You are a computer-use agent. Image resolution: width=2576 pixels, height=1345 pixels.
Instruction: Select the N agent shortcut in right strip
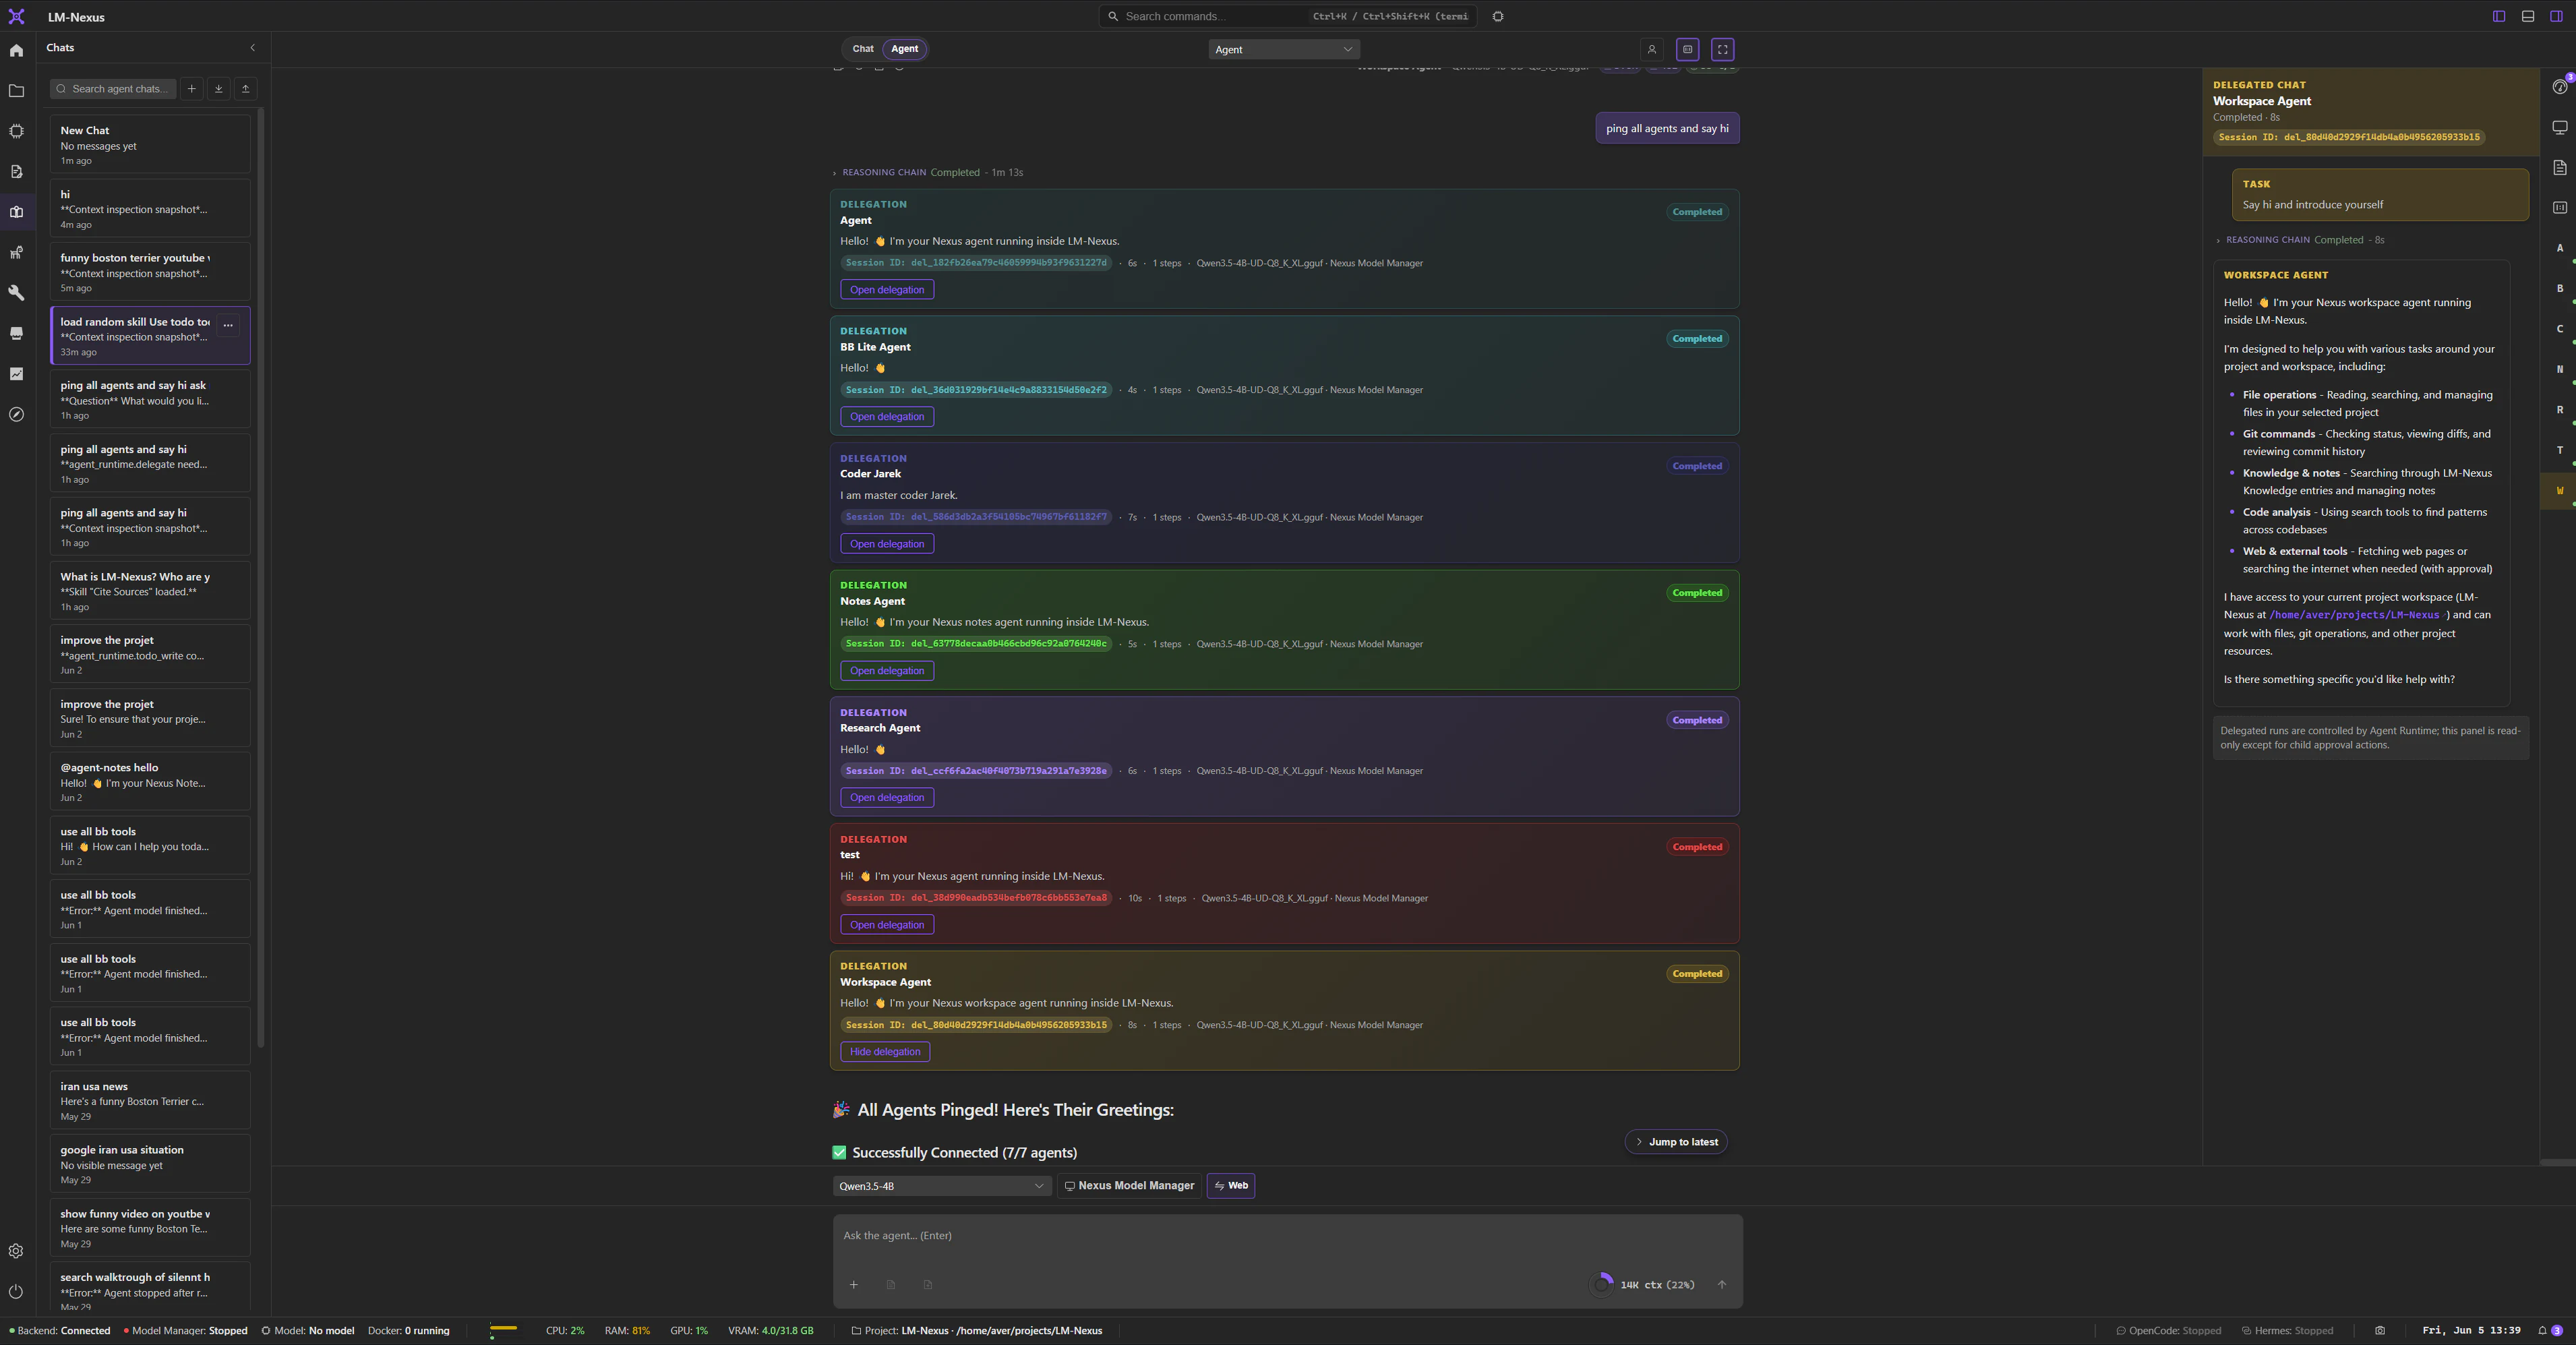click(x=2560, y=369)
